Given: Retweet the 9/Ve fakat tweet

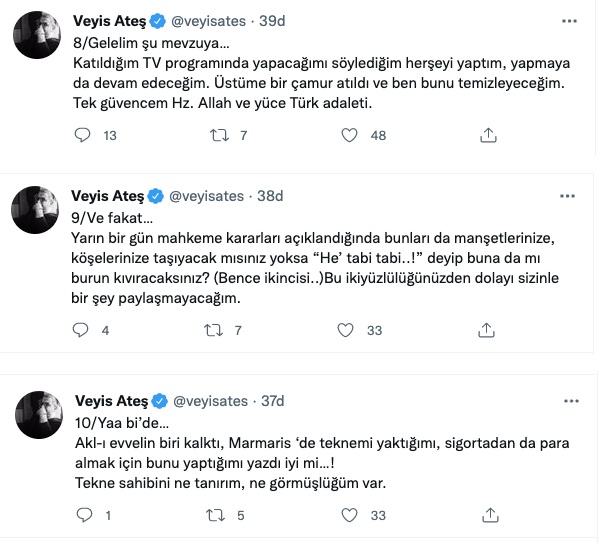Looking at the screenshot, I should (x=213, y=329).
